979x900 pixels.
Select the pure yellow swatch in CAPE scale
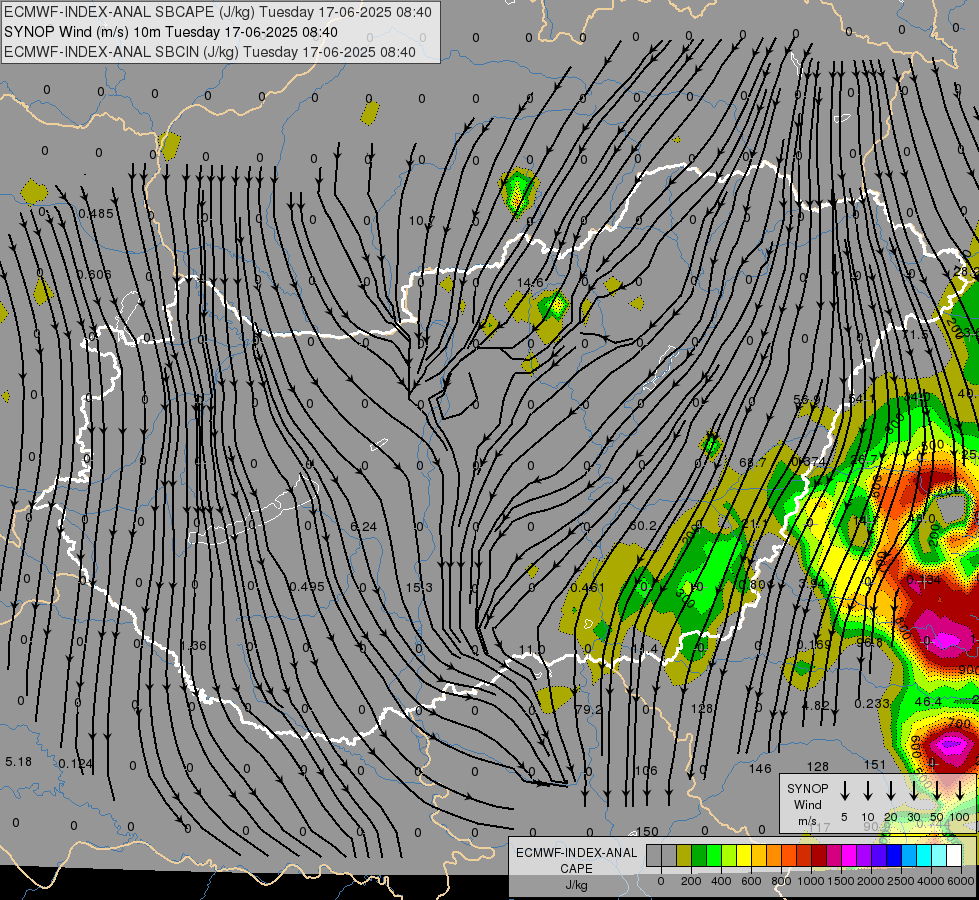(x=744, y=855)
